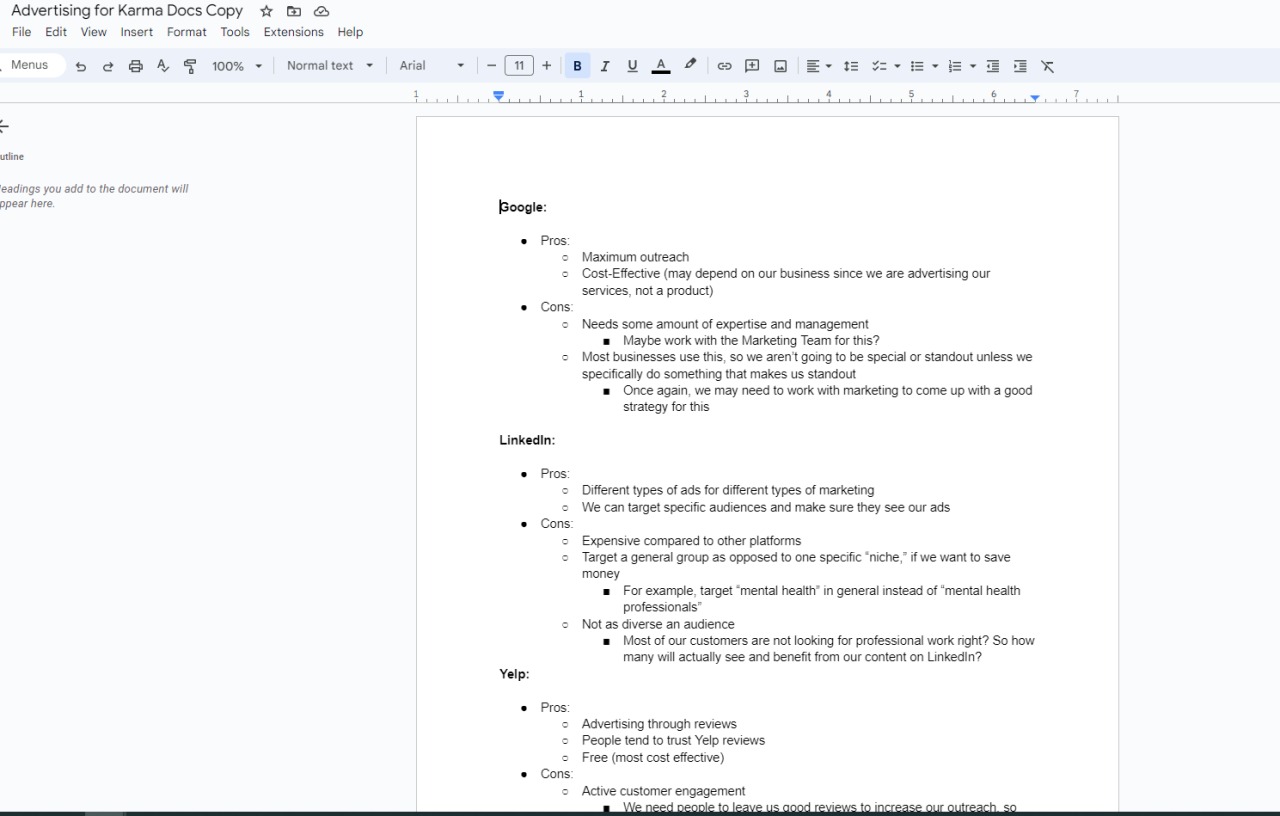Click the "Free (most cost effective)" bullet
The width and height of the screenshot is (1280, 816).
pos(653,758)
